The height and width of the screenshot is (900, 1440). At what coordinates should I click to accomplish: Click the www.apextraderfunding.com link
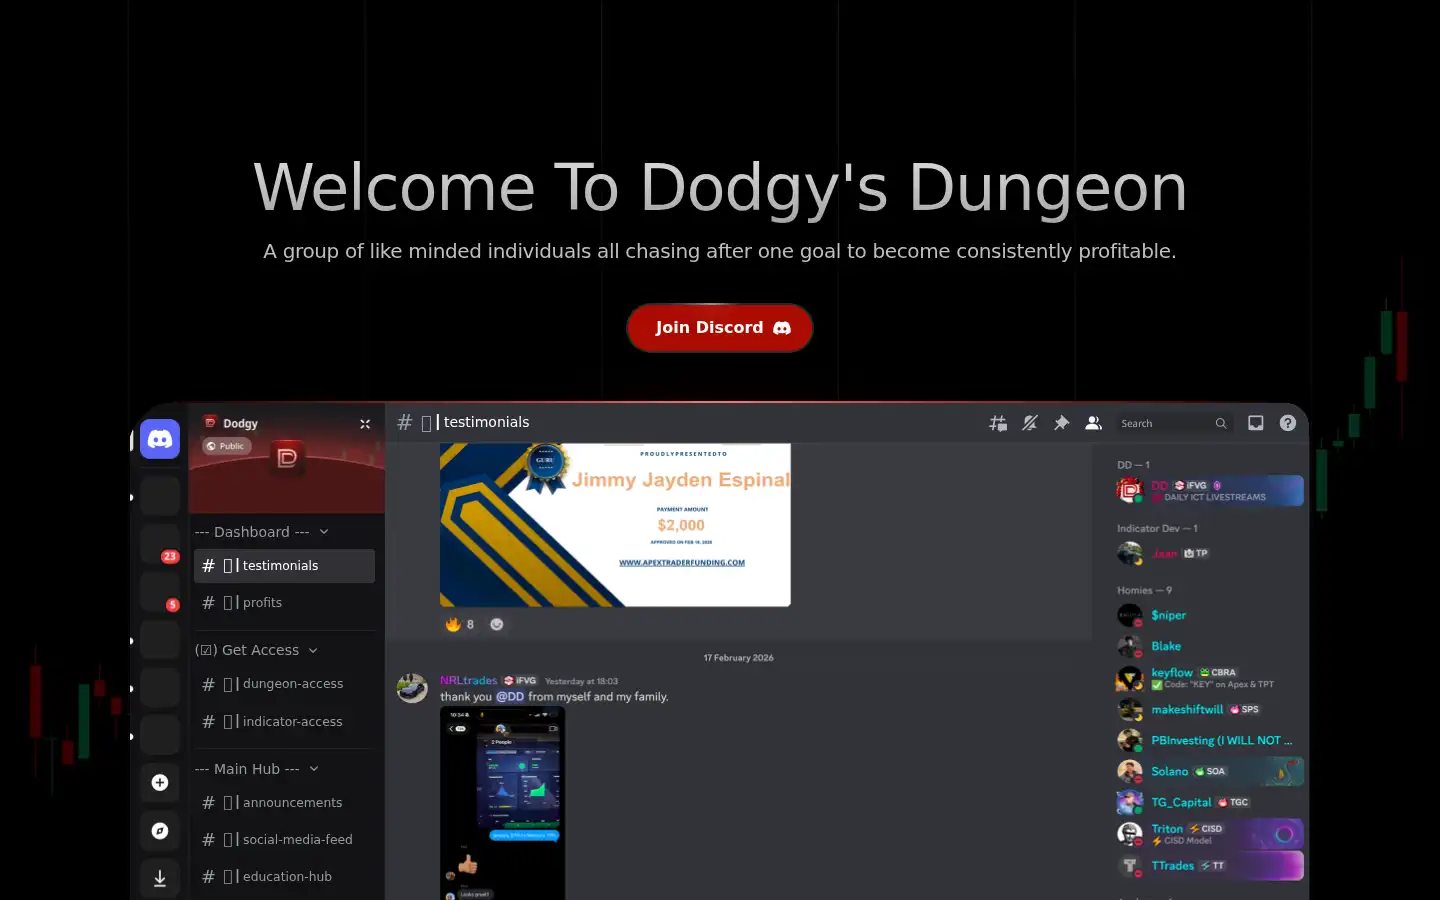point(682,563)
